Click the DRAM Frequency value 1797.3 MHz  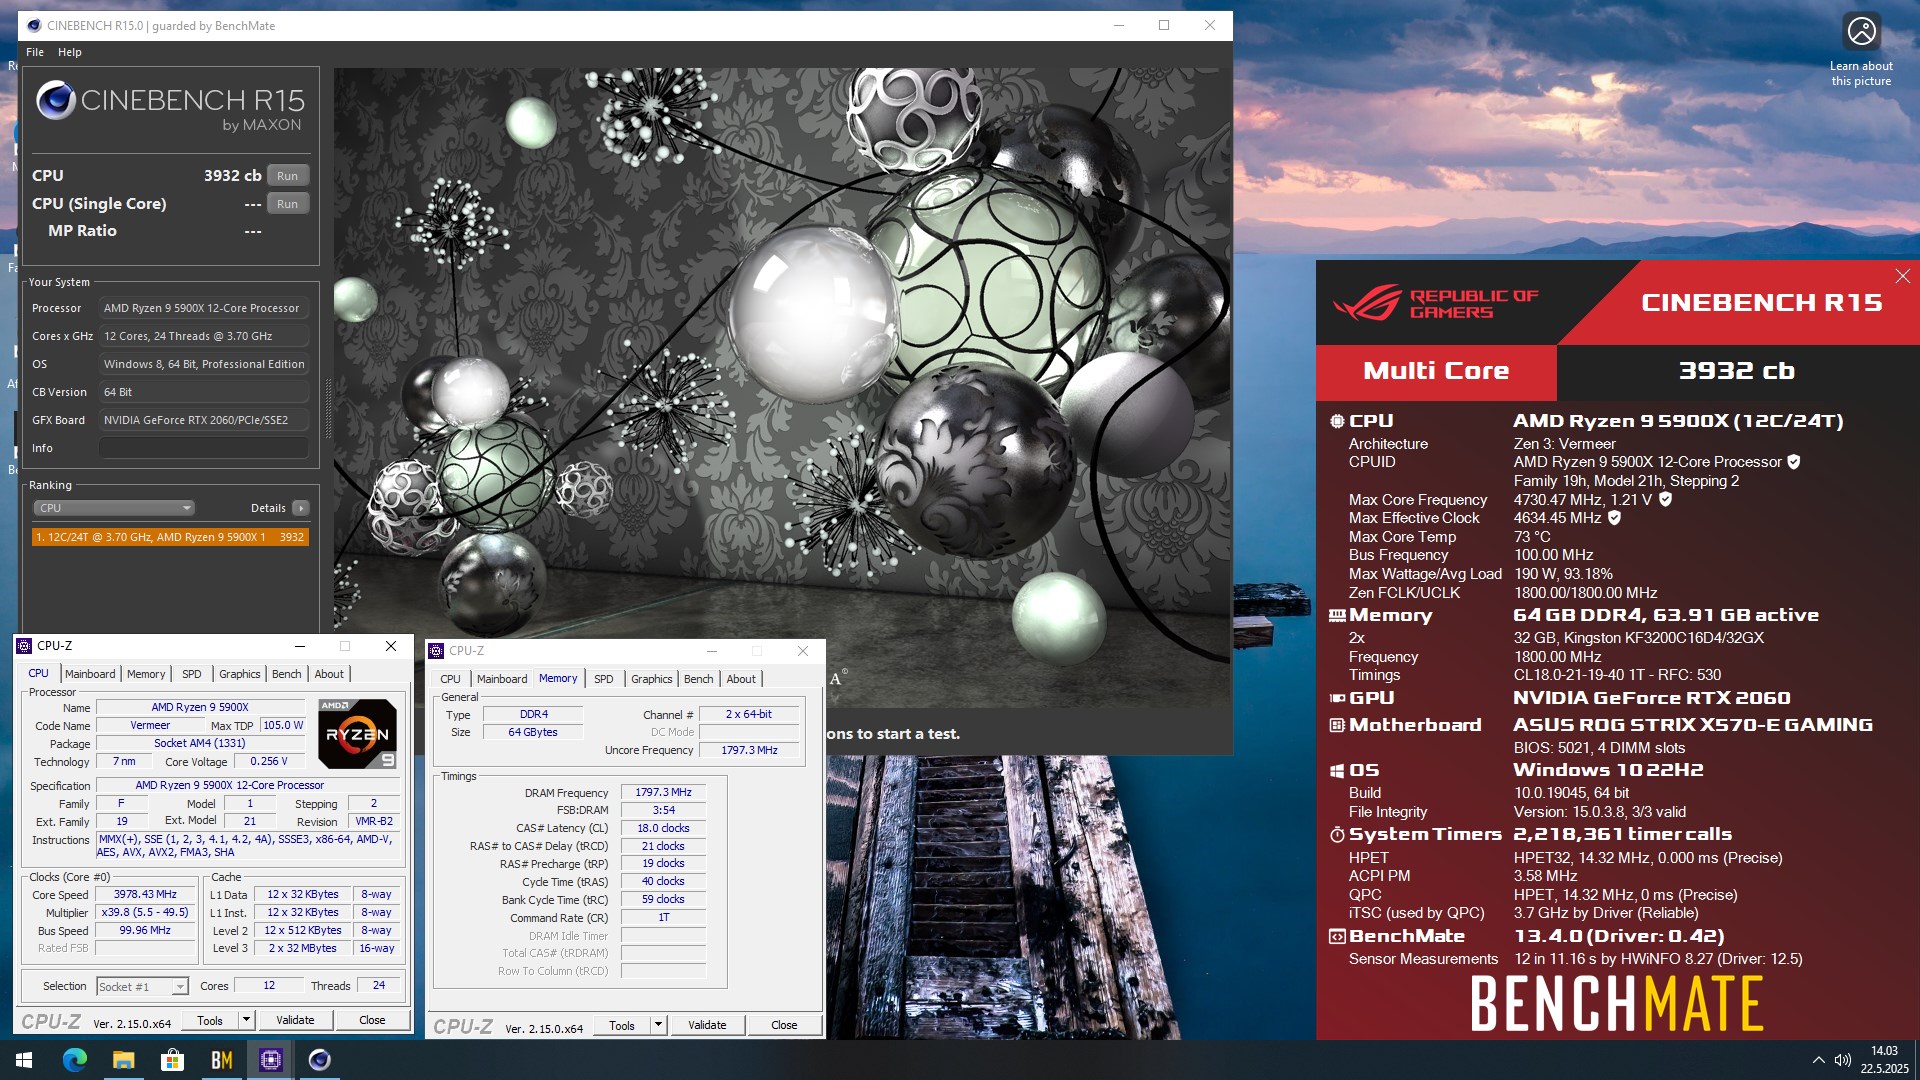click(x=663, y=792)
